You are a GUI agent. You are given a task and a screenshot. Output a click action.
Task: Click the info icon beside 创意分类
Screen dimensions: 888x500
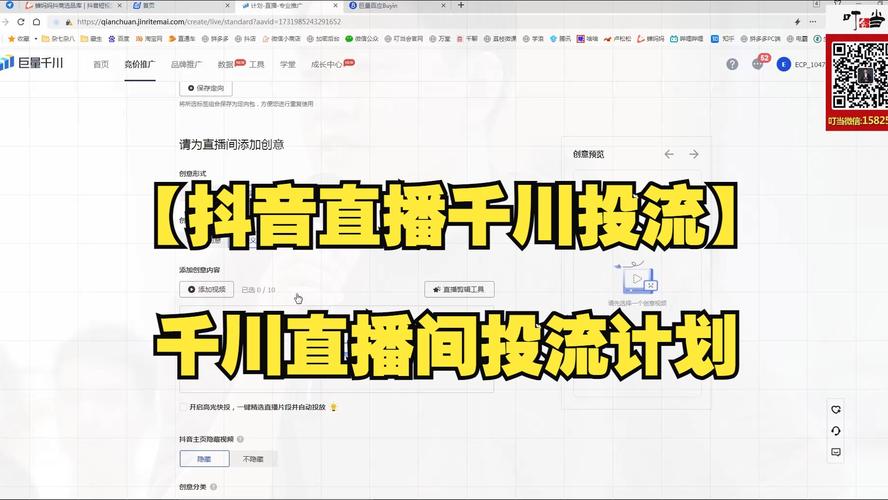click(214, 486)
